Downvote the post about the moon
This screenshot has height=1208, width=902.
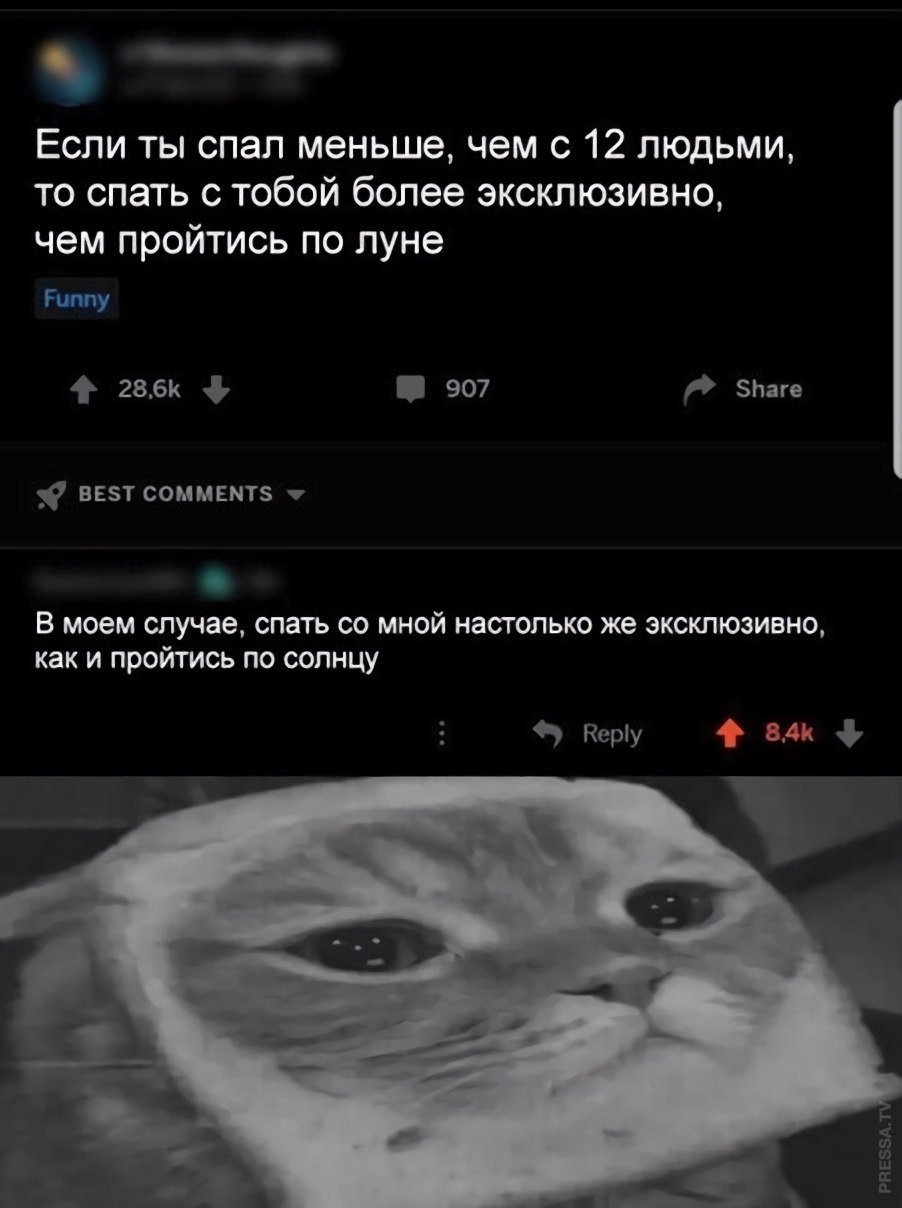[220, 389]
